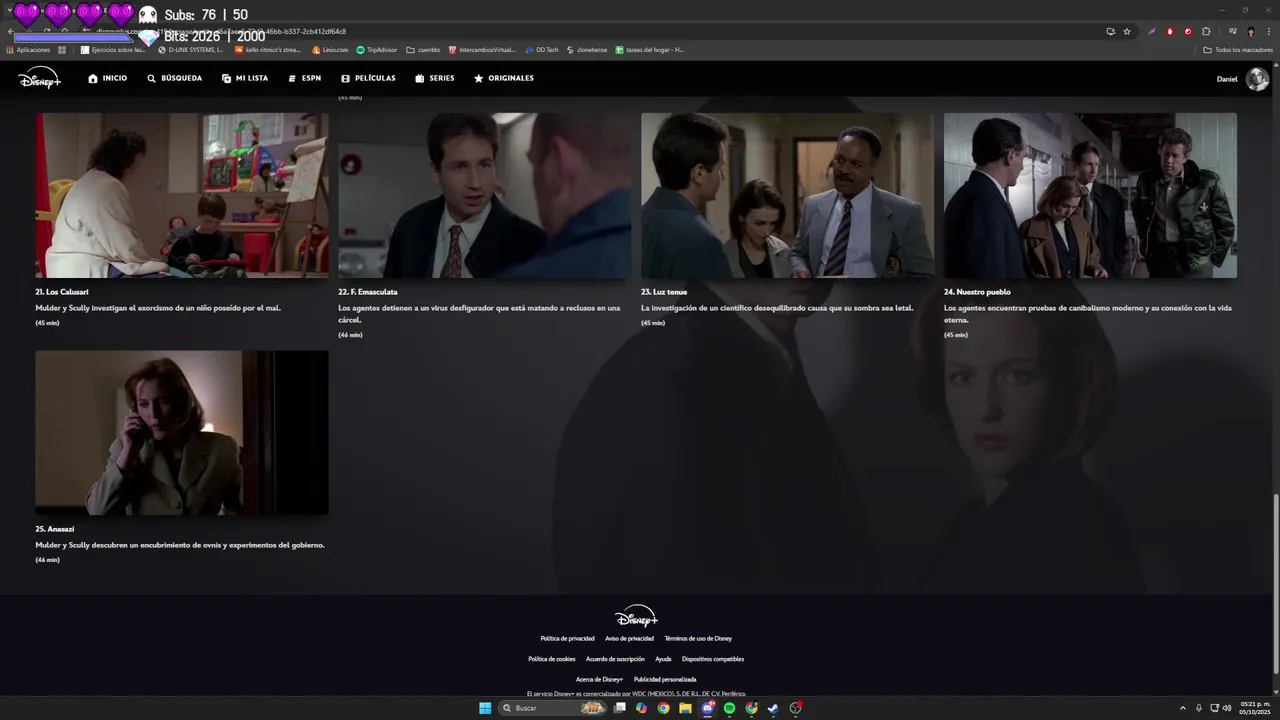Open the browser extensions puzzle icon
The width and height of the screenshot is (1280, 720).
tap(1206, 31)
